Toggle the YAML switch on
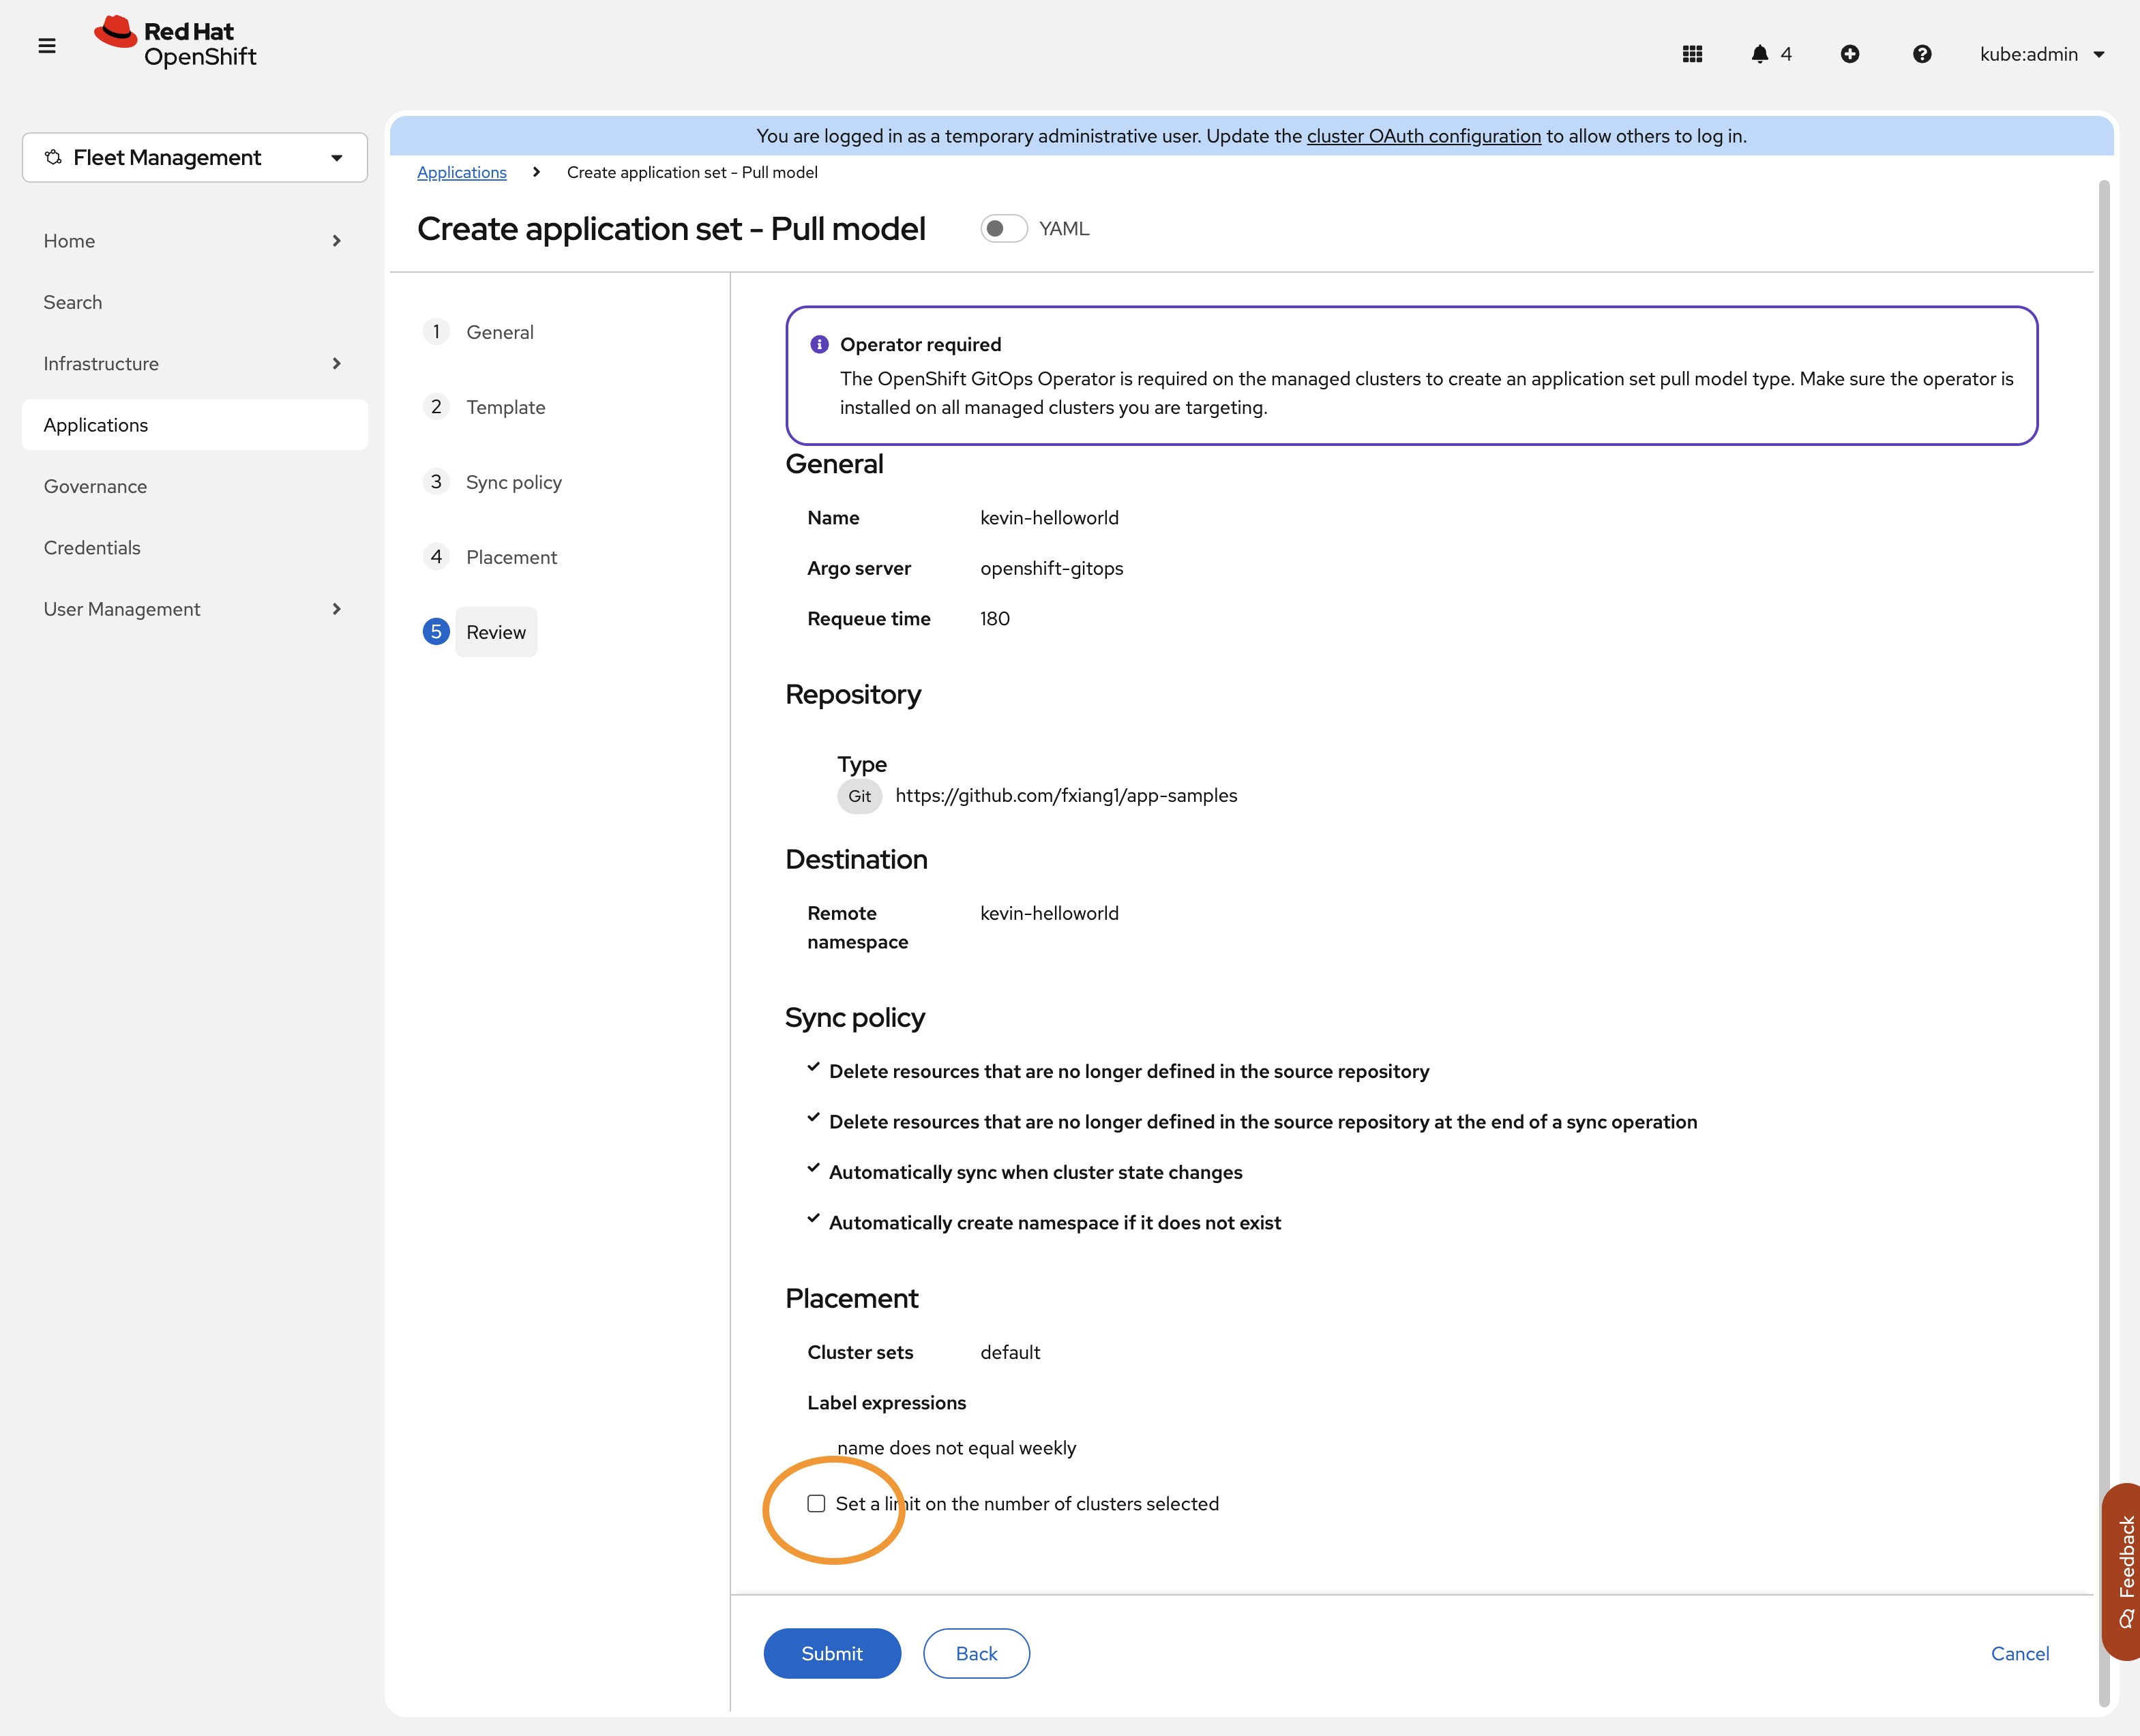Viewport: 2140px width, 1736px height. click(x=1003, y=229)
